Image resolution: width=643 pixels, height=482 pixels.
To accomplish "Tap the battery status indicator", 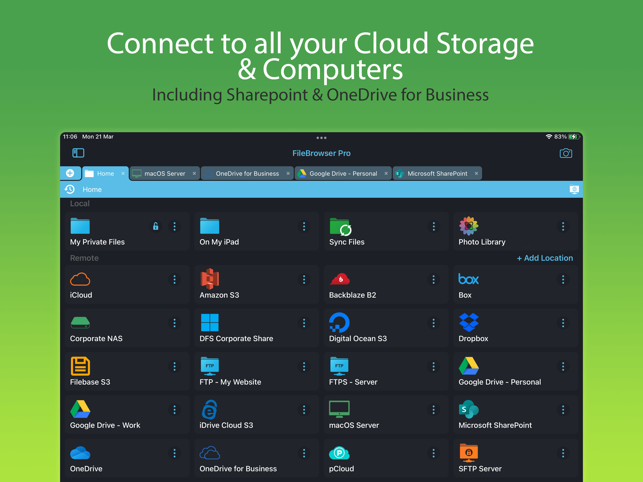I will point(573,137).
